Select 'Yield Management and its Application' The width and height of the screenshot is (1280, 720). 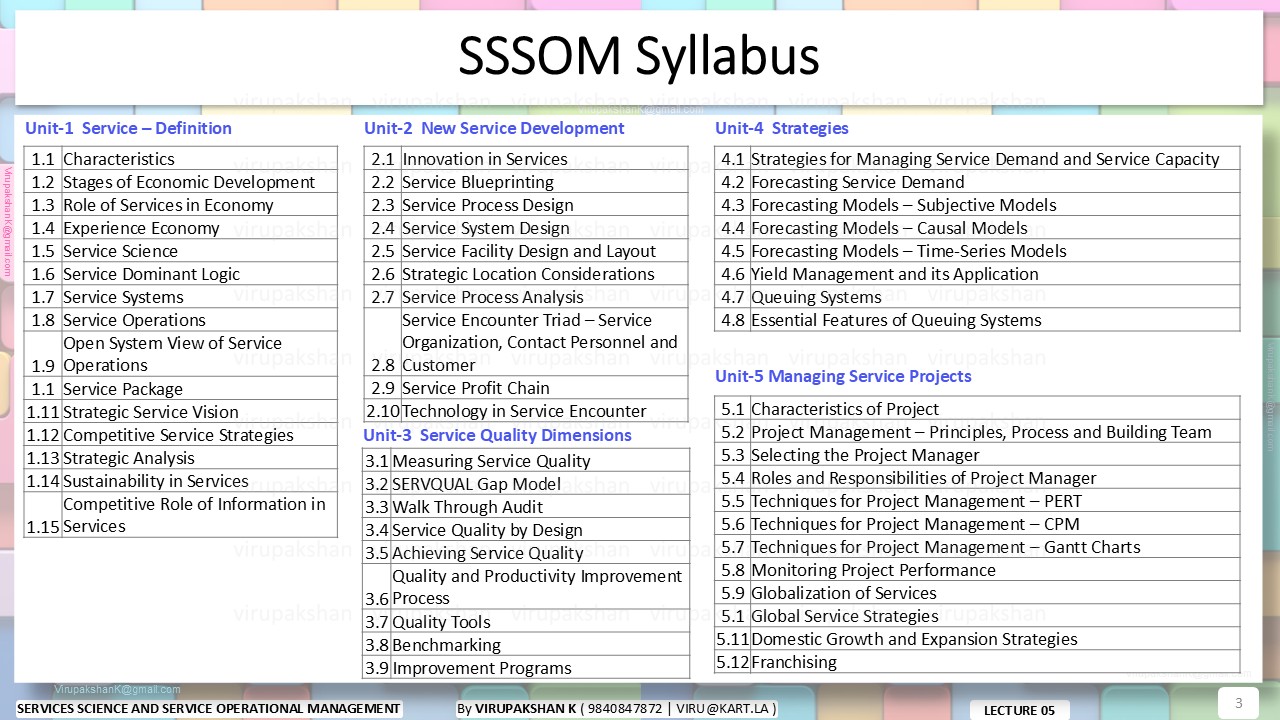tap(995, 273)
